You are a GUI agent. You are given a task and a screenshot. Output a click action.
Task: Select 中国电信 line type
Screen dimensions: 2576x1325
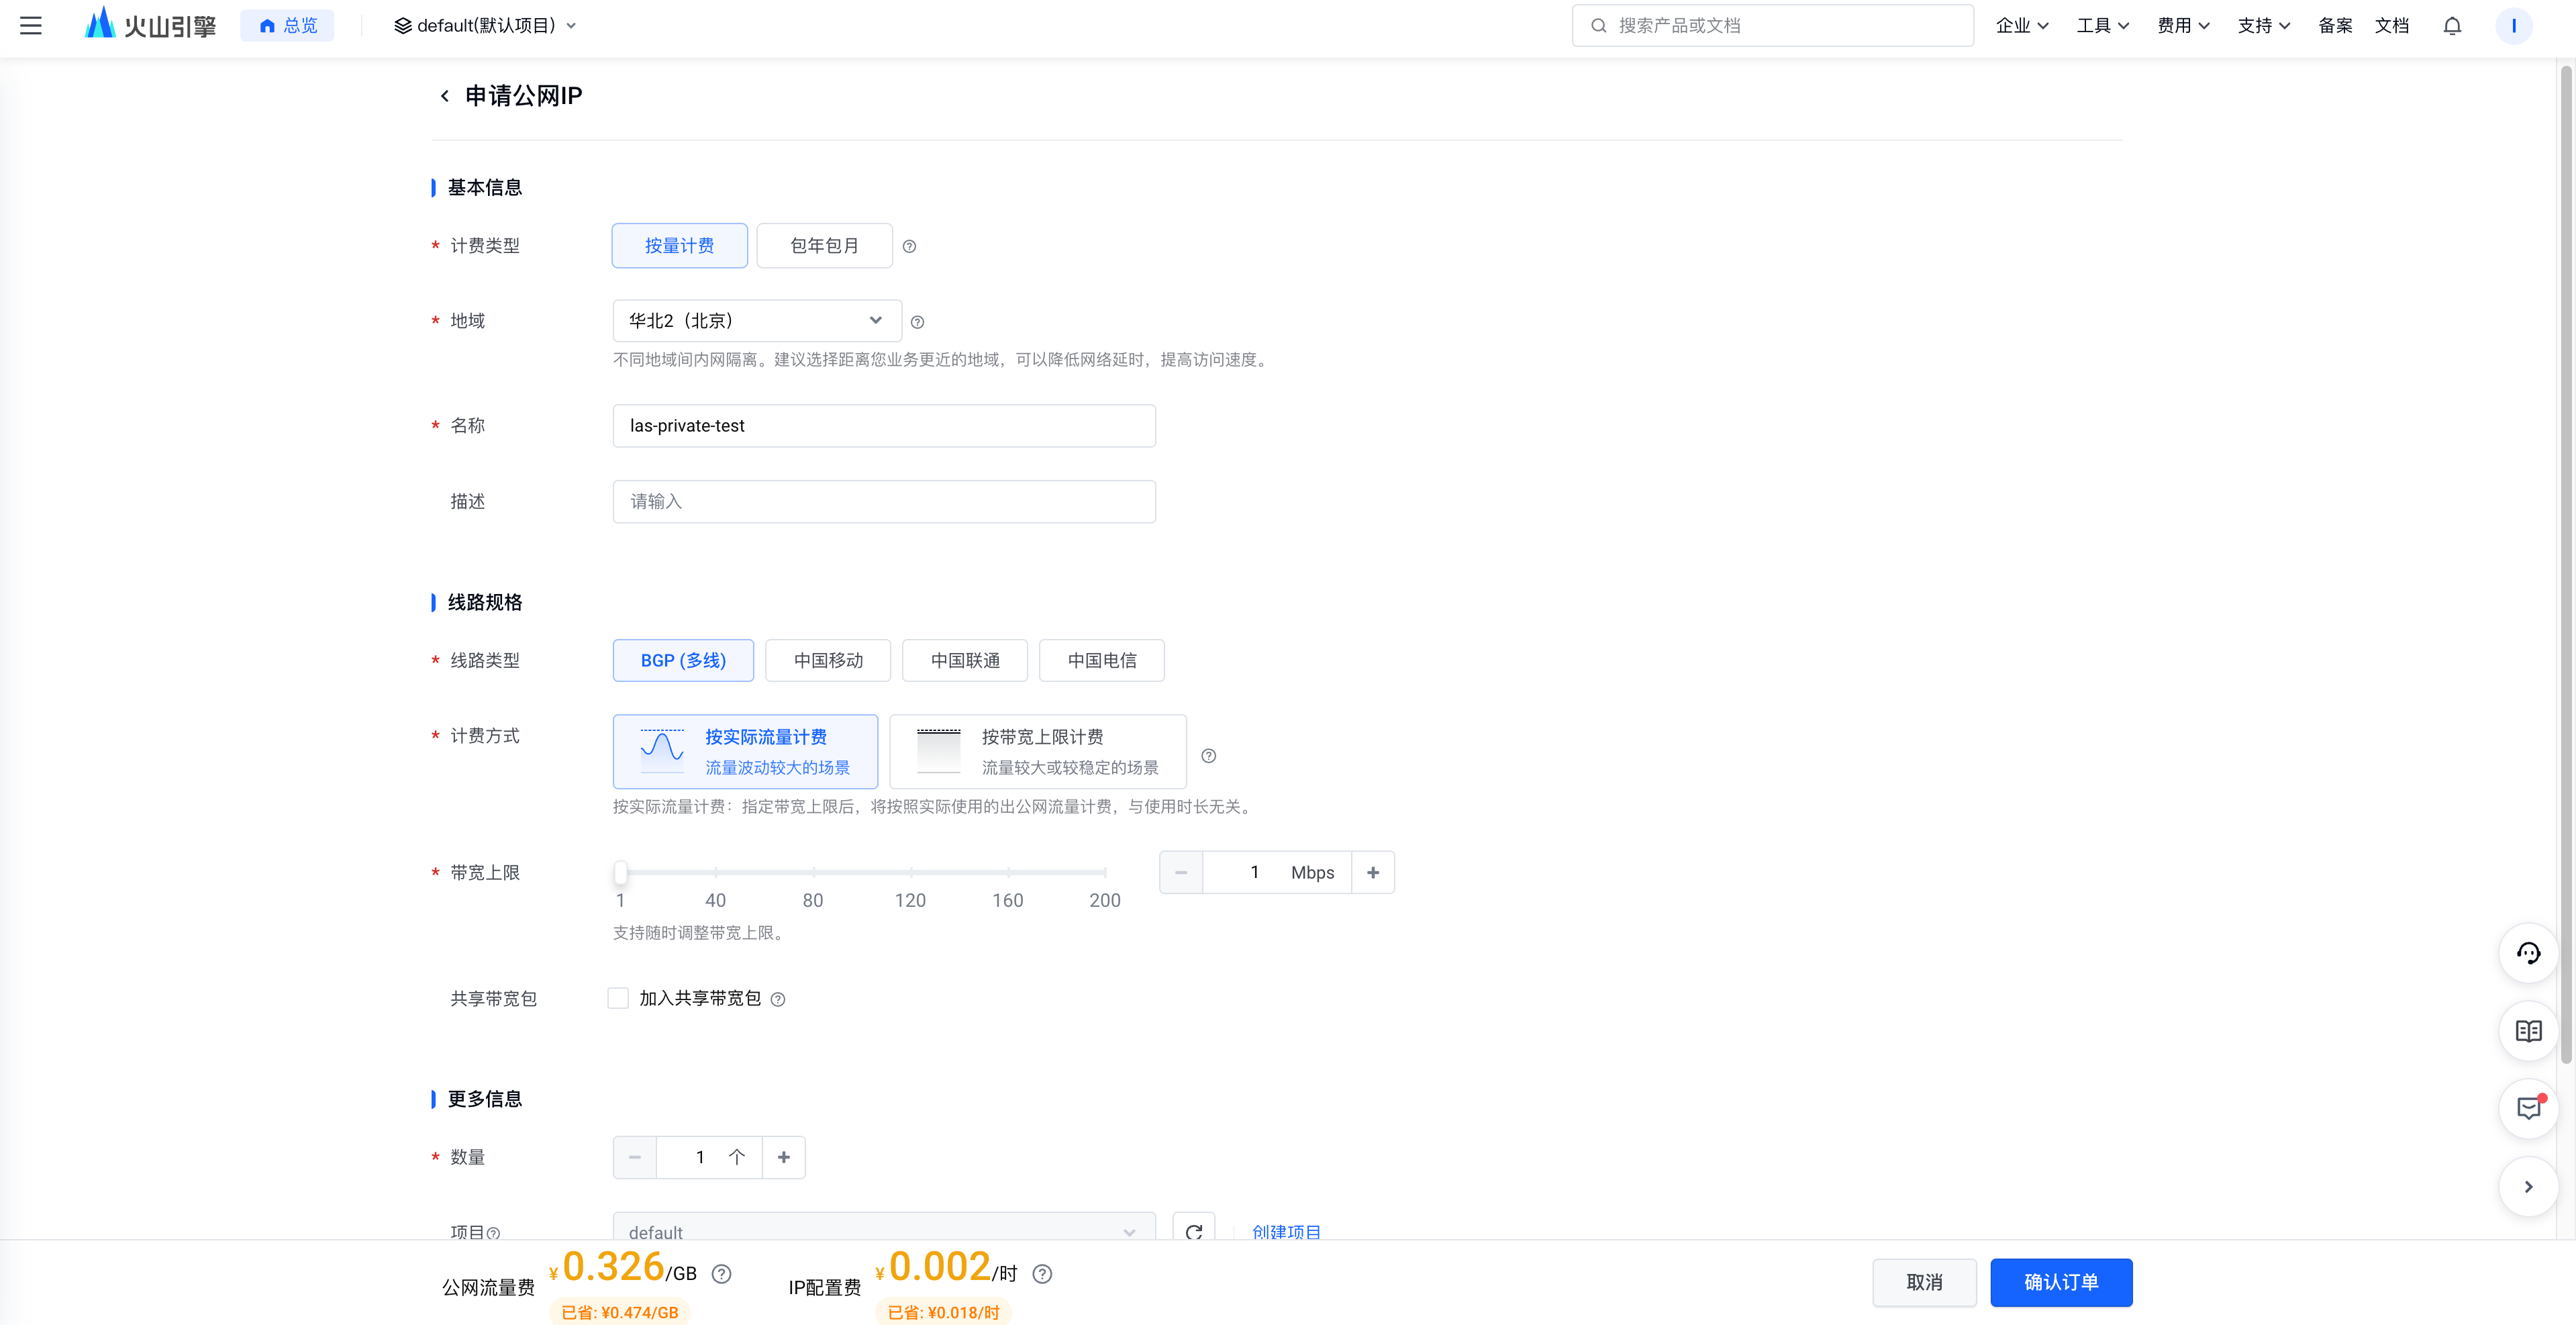1102,661
